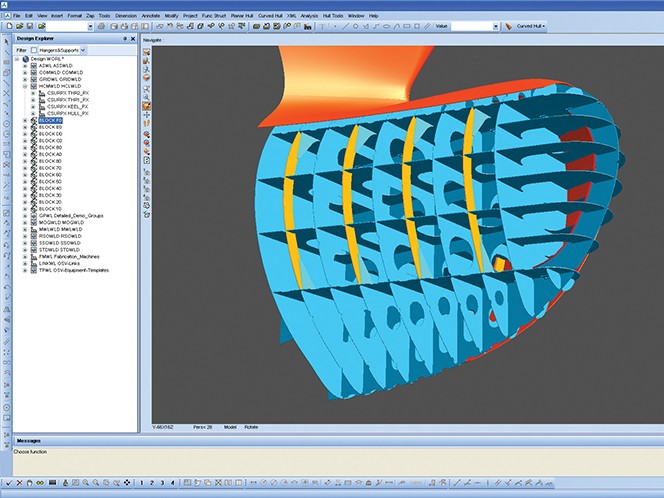Toggle the Filter checkbox in Design Explorer
The image size is (664, 498).
pos(34,49)
